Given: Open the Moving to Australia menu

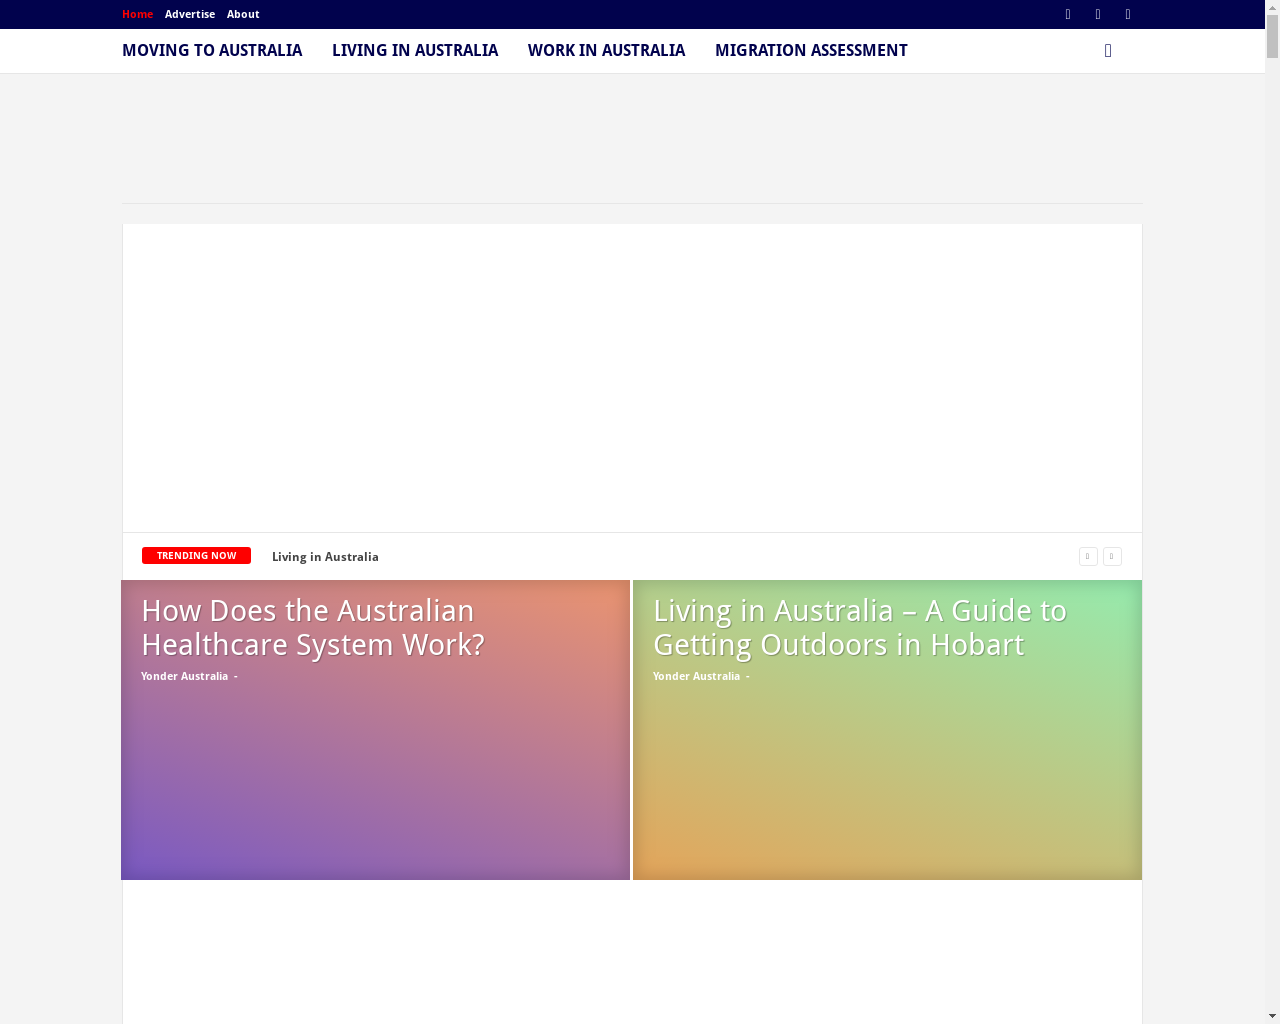Looking at the screenshot, I should tap(212, 51).
